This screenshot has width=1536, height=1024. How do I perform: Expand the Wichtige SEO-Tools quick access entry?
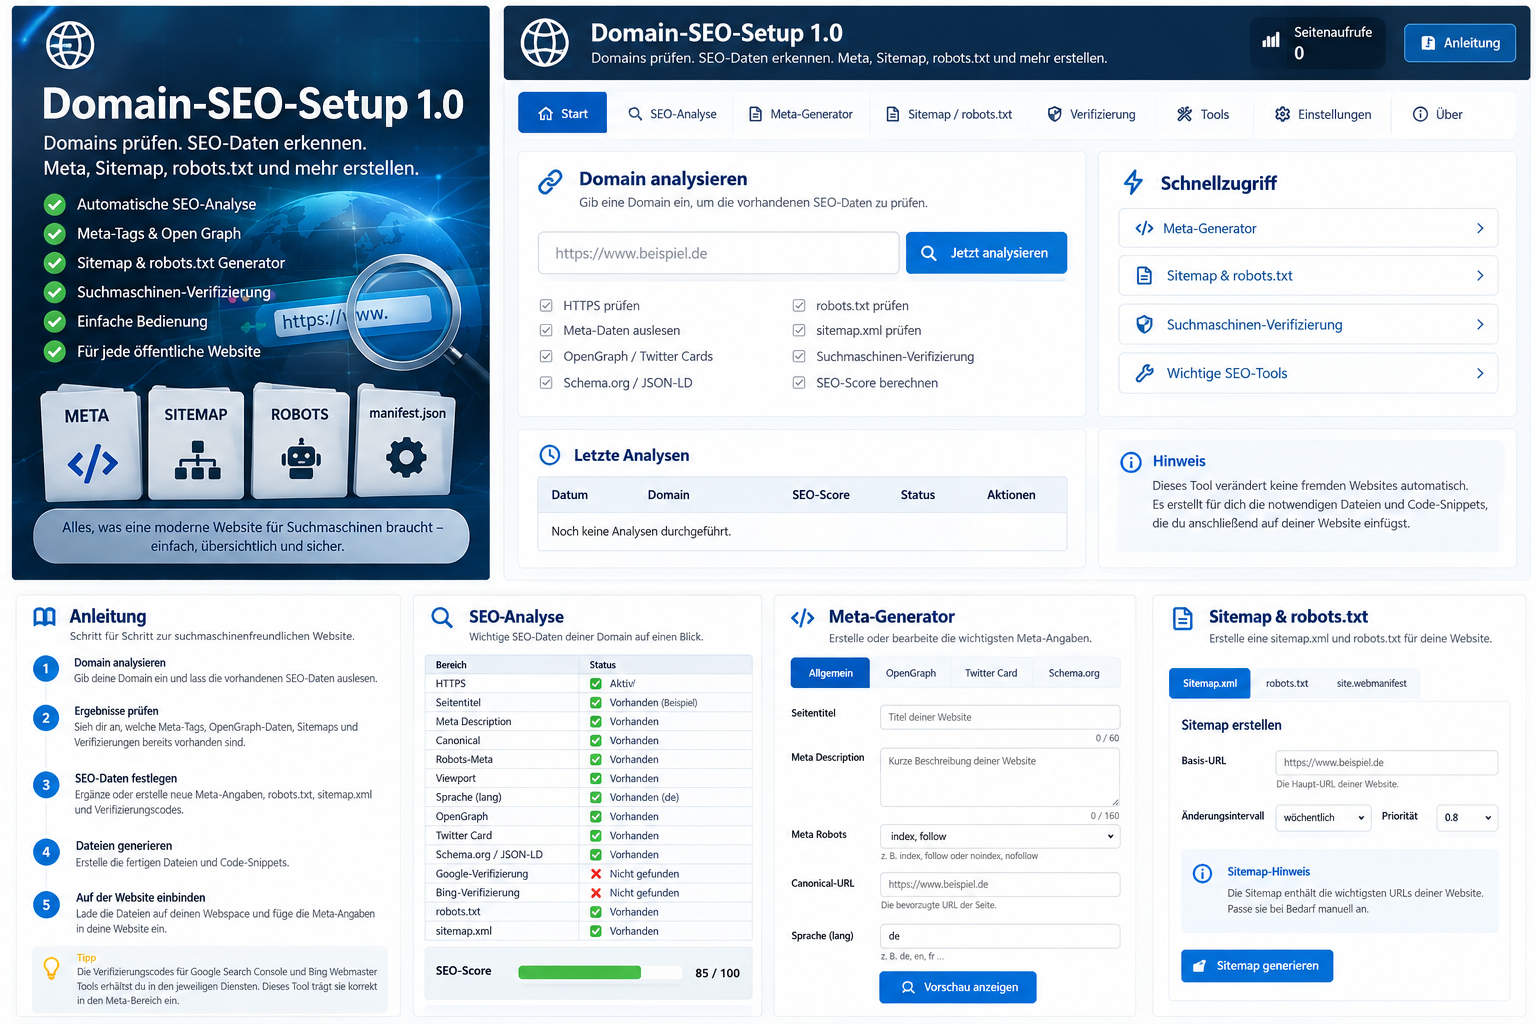pyautogui.click(x=1308, y=373)
